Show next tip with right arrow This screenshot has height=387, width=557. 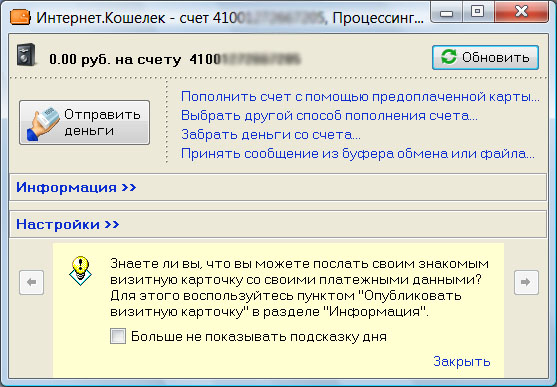526,283
